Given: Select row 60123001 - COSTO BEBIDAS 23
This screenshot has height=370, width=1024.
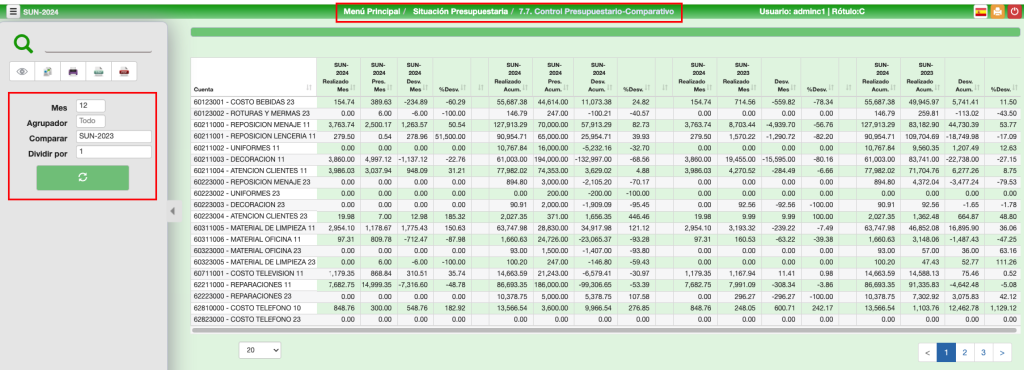Looking at the screenshot, I should [x=604, y=102].
